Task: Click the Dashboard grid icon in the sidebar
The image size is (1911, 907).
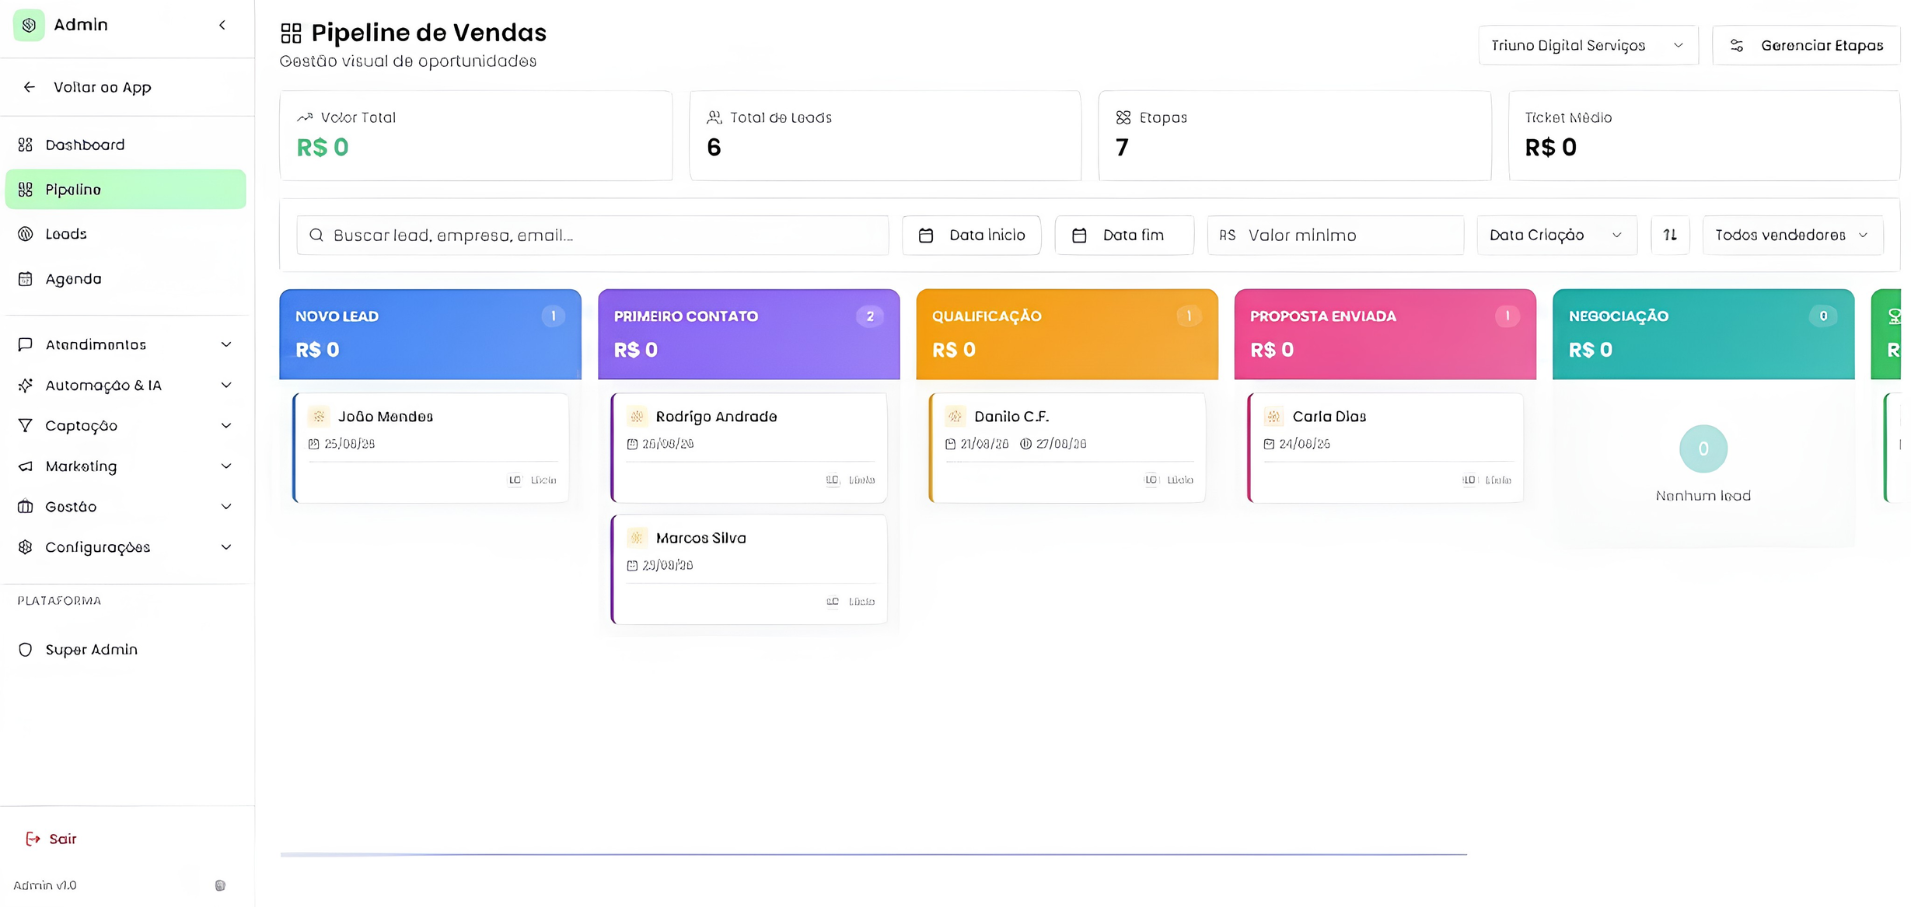Action: pos(26,145)
